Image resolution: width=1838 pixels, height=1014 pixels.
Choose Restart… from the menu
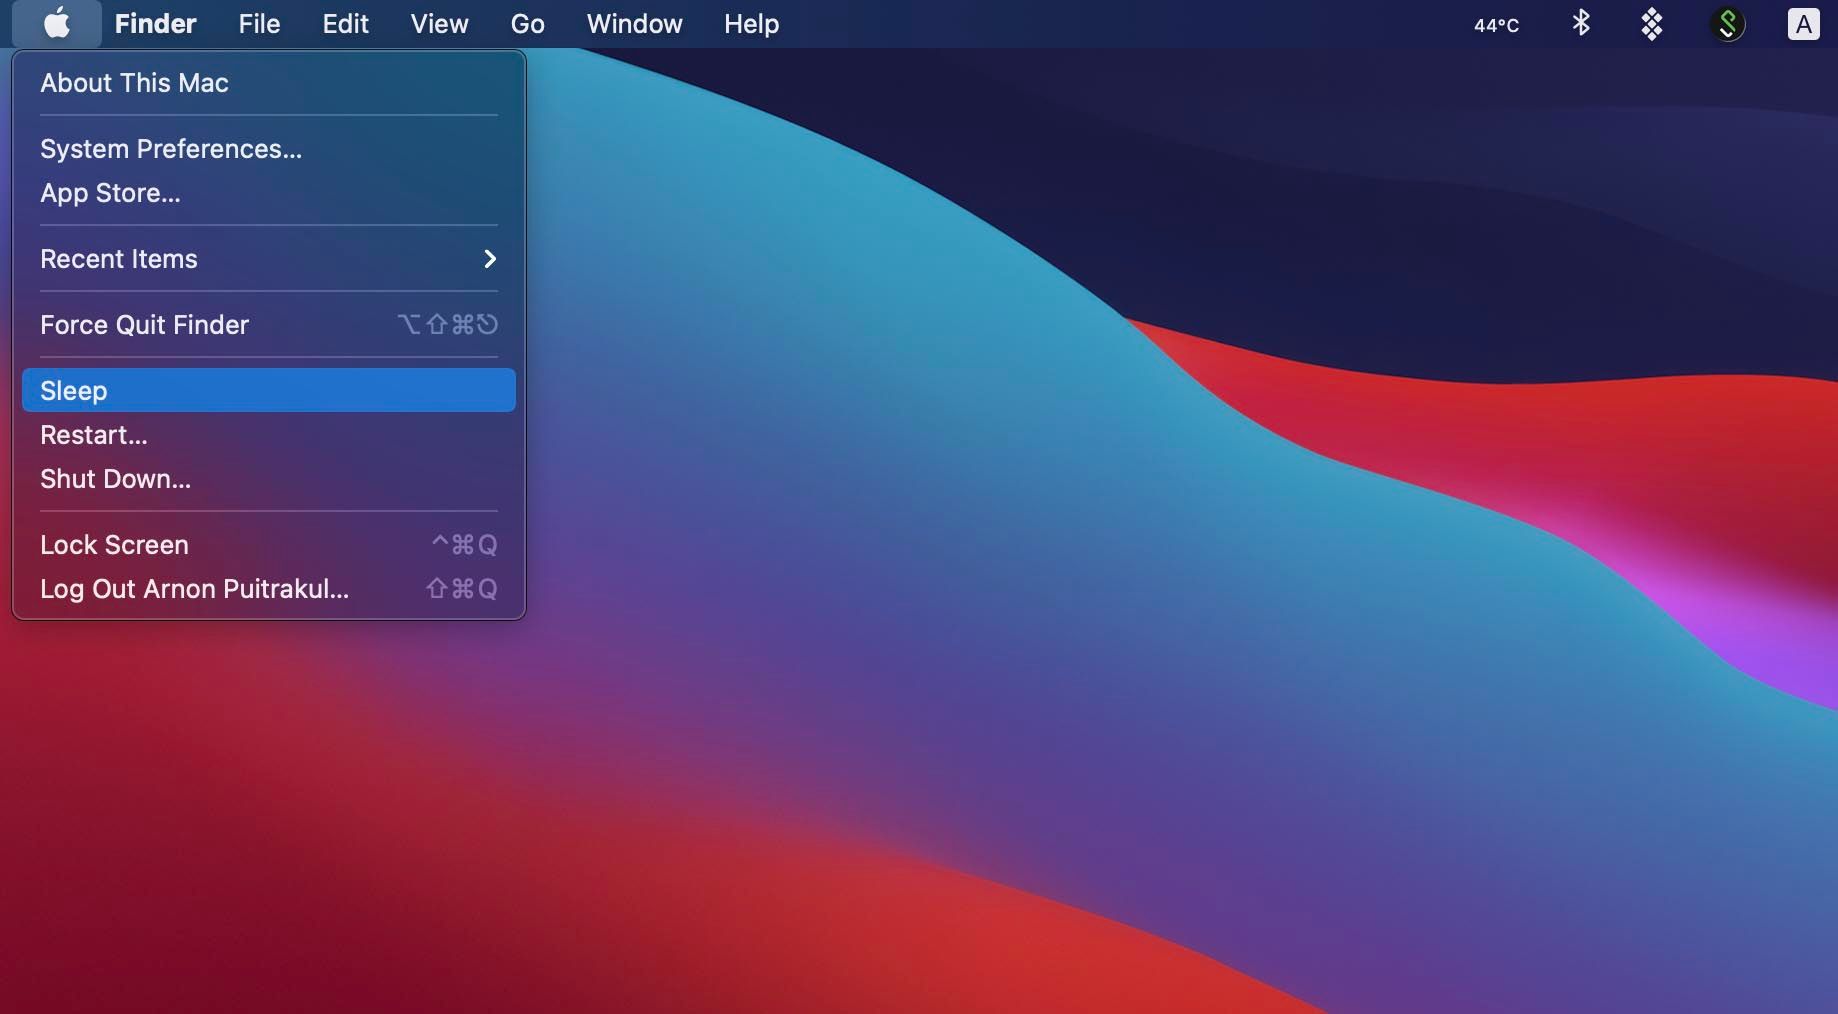[269, 435]
